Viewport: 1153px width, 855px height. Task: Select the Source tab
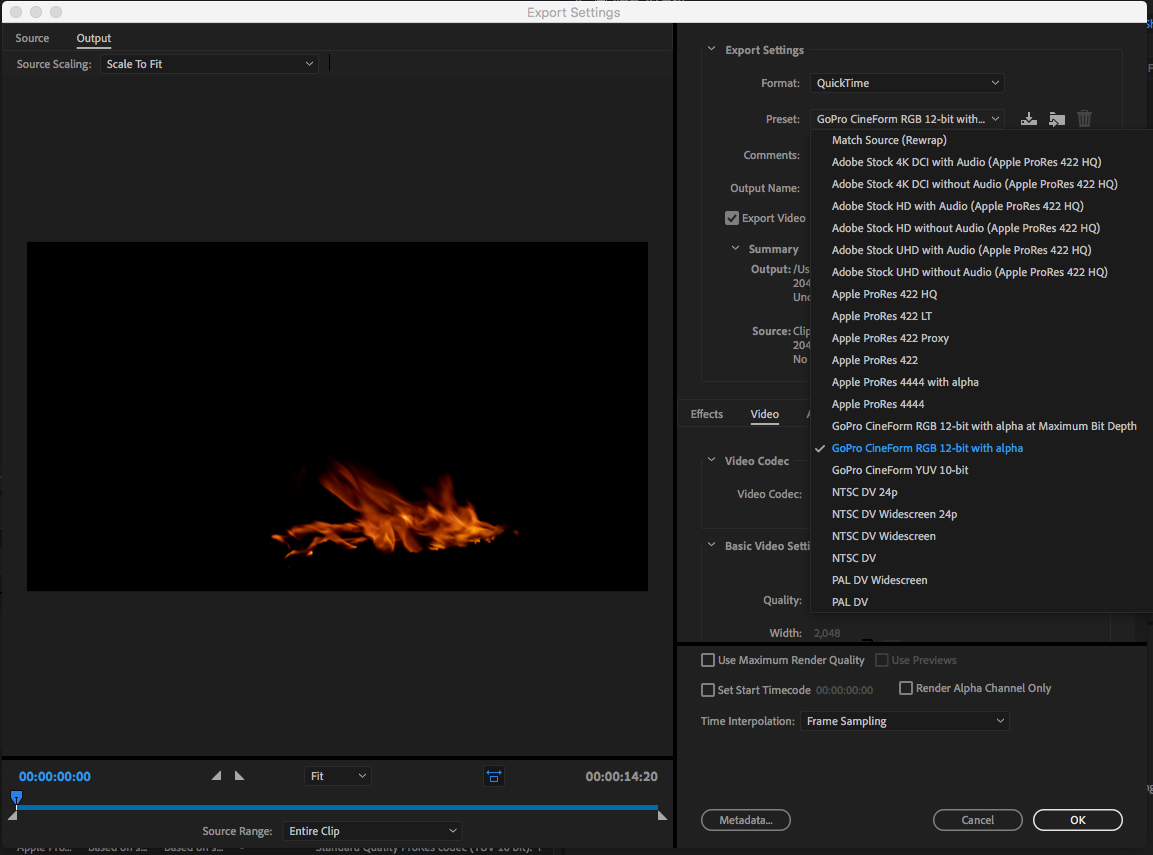click(31, 38)
